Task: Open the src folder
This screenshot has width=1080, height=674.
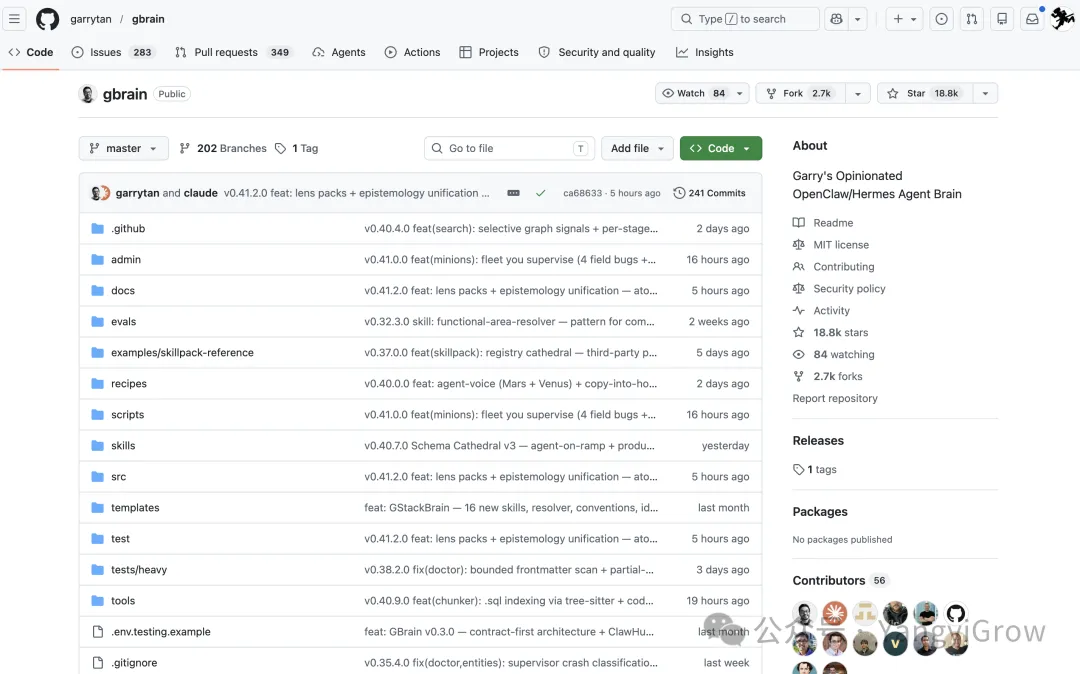Action: [x=118, y=476]
